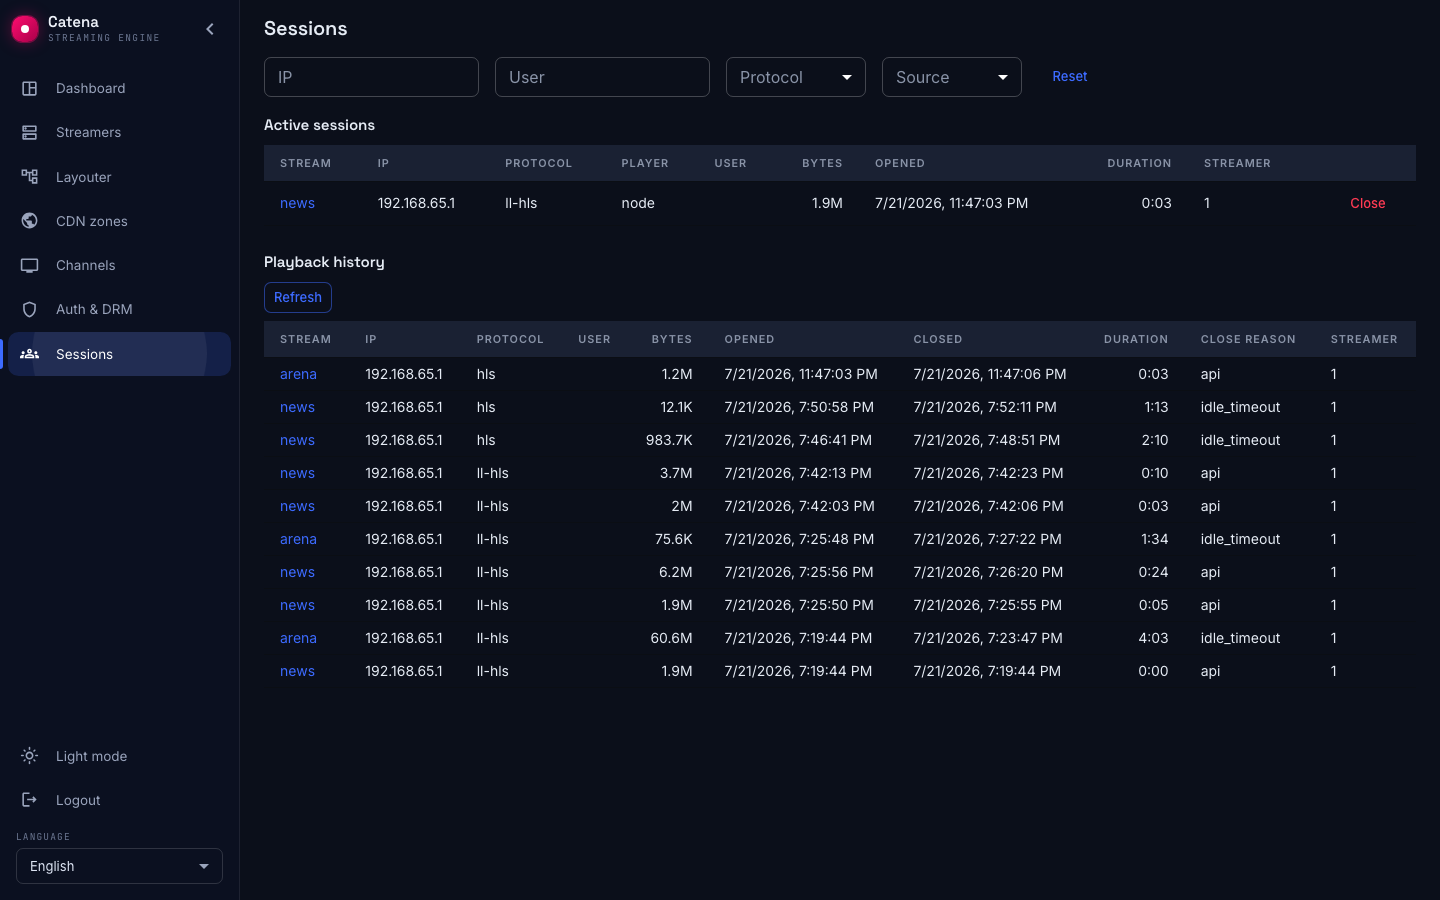Open the English language selector

[119, 866]
